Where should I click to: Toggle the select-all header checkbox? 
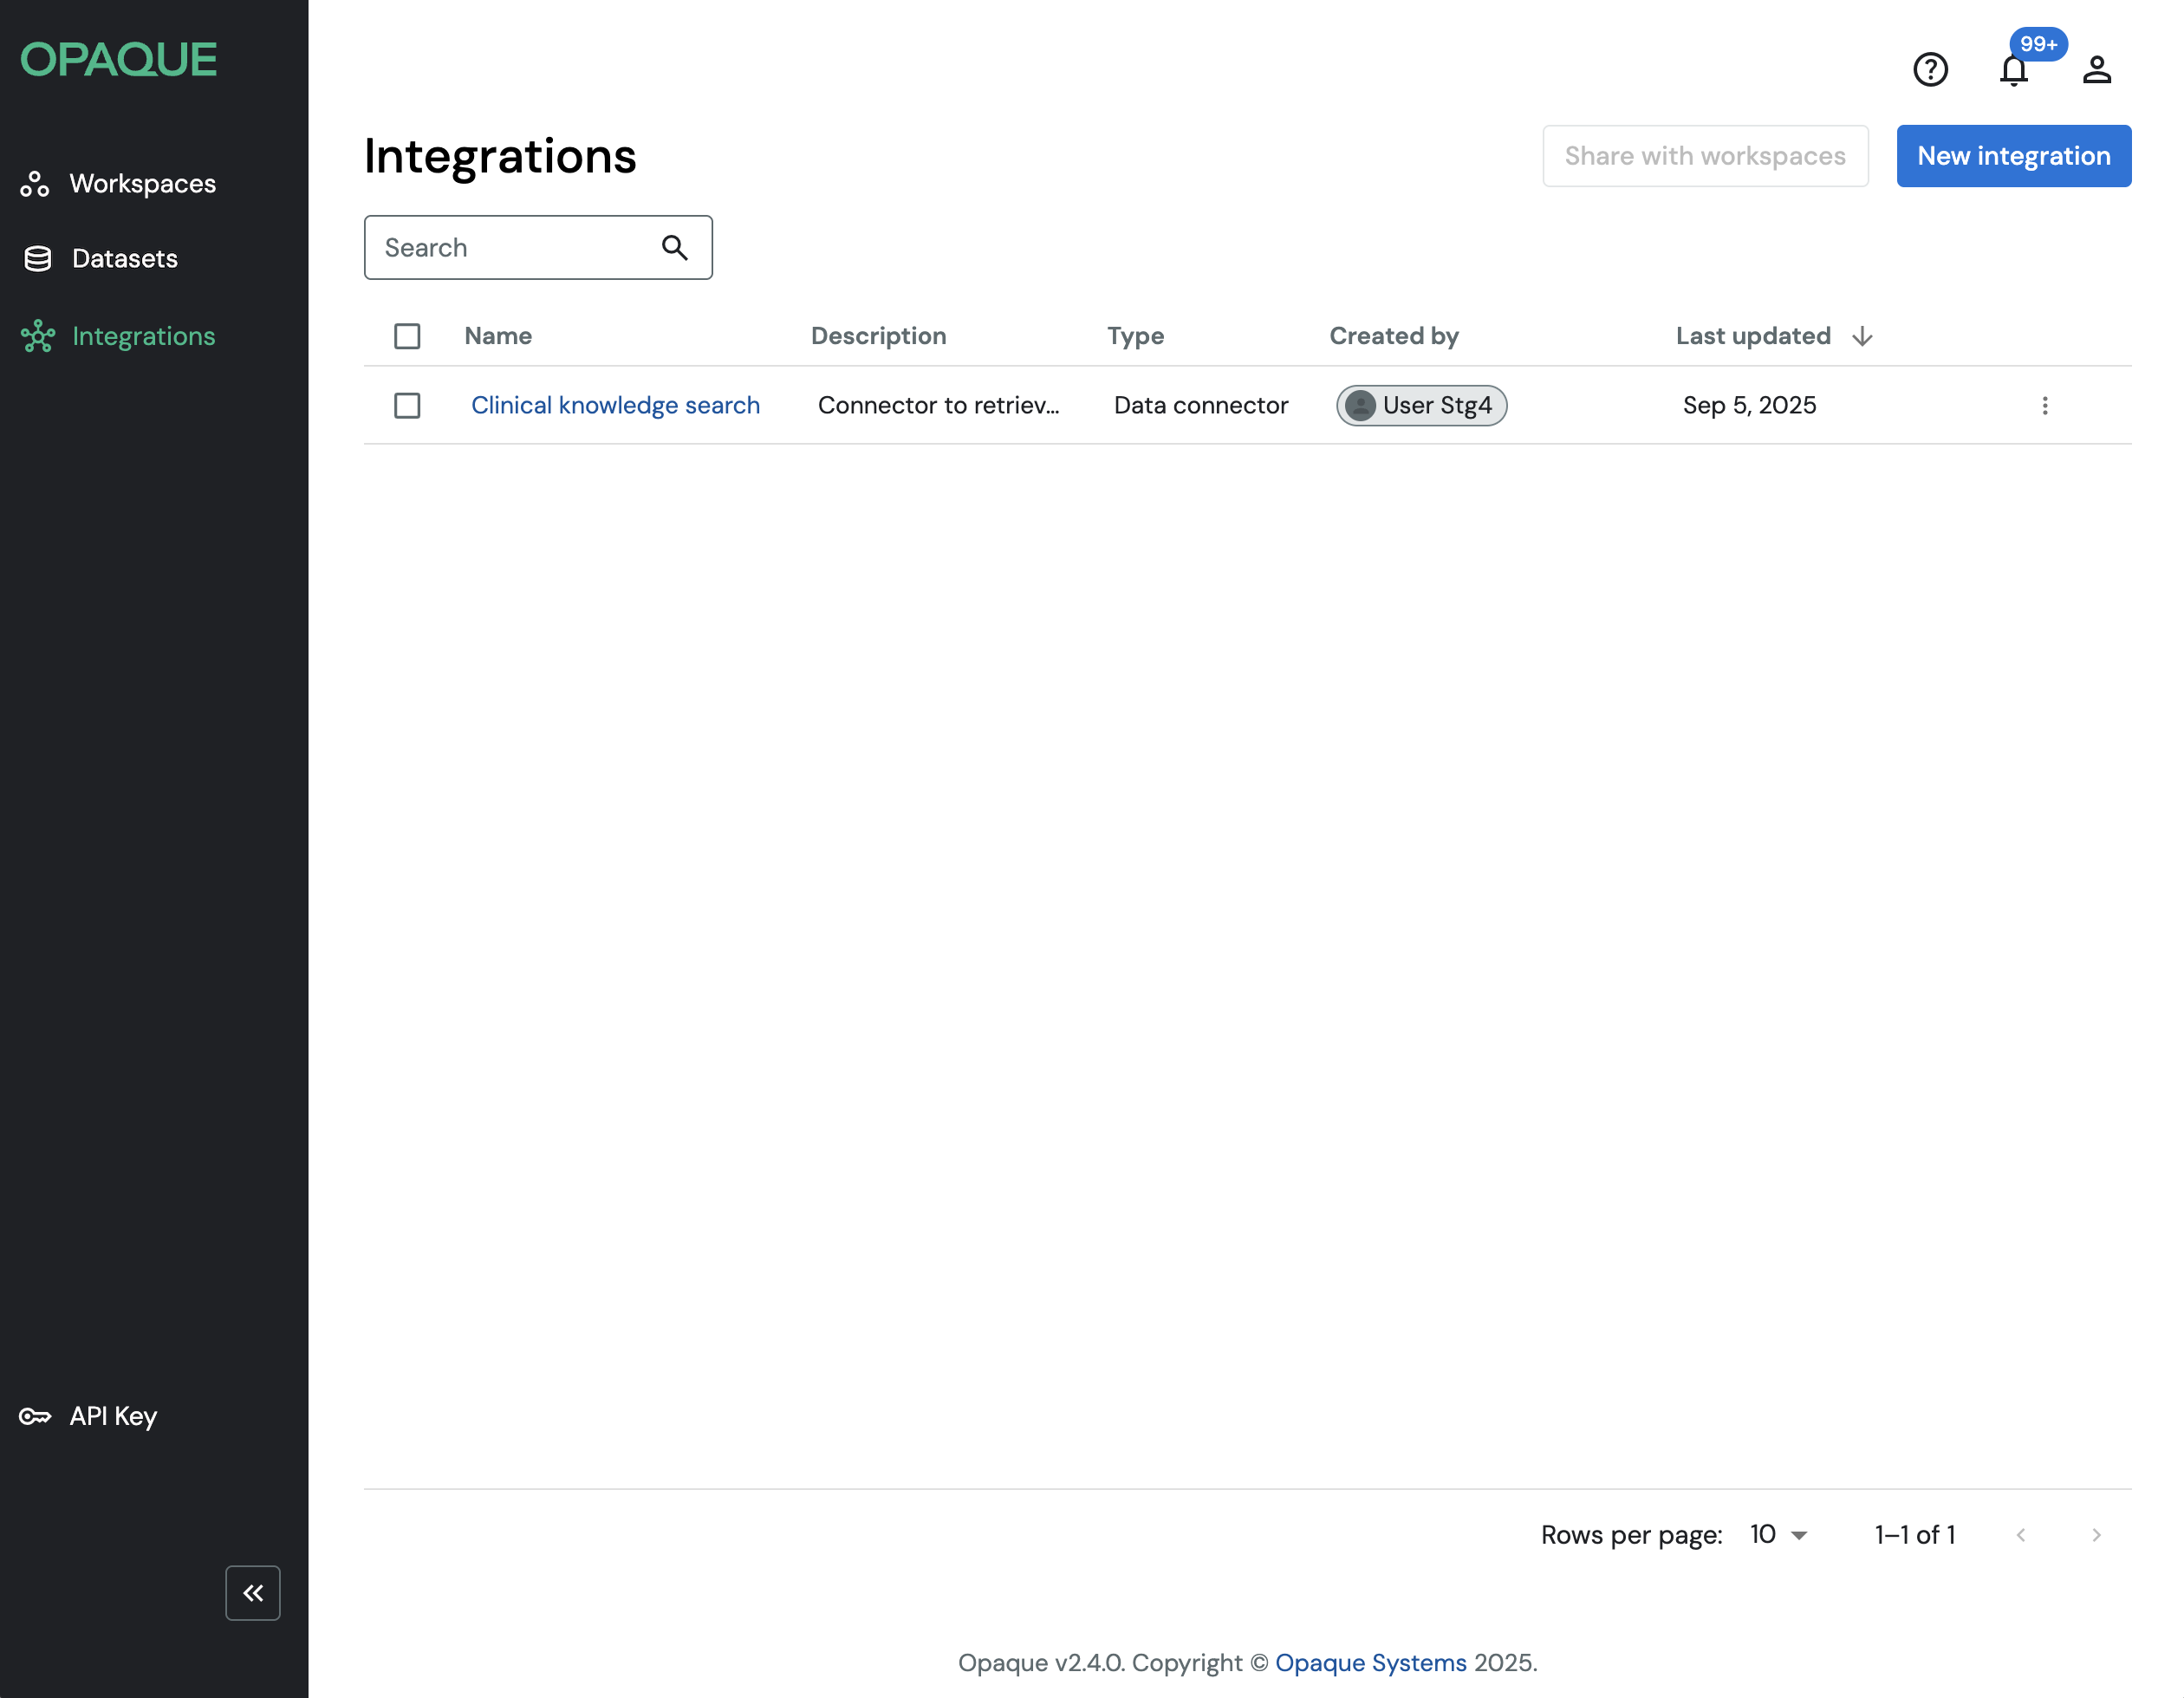pos(407,336)
